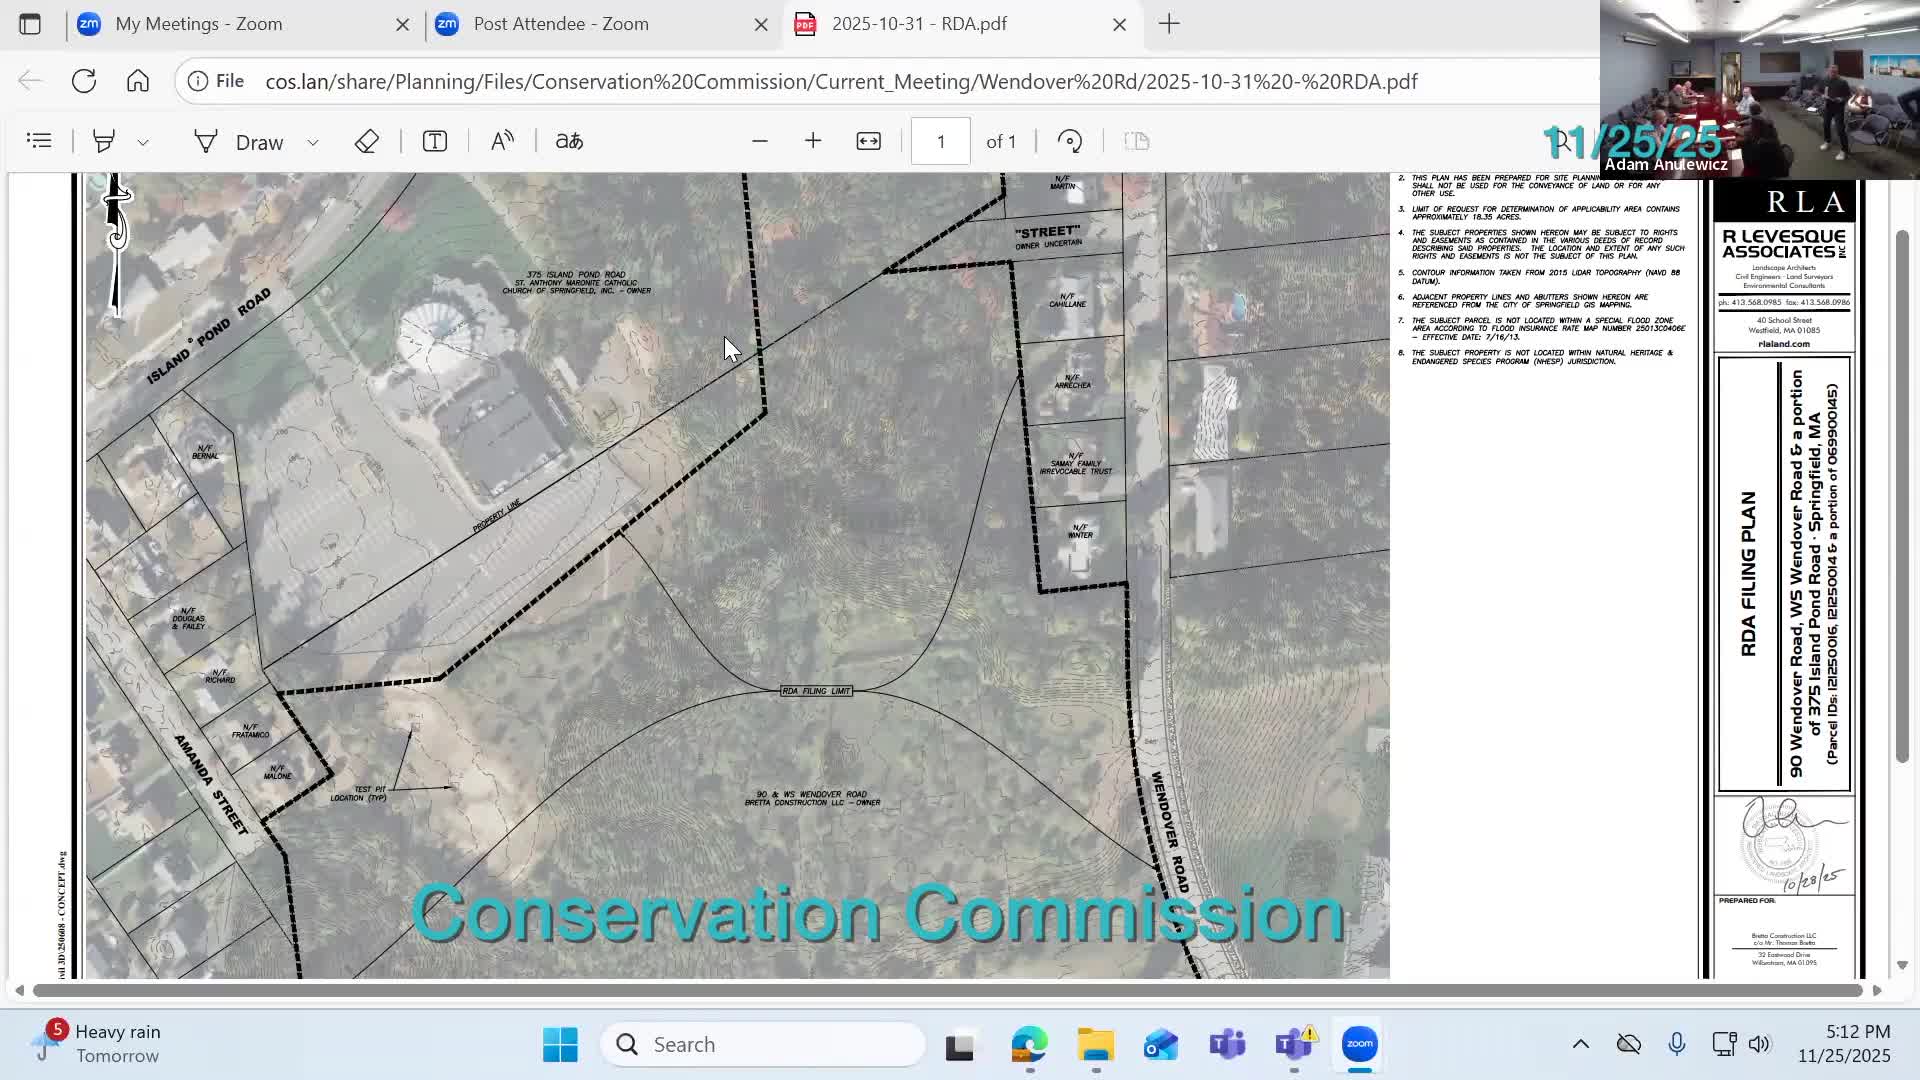Open the Translate document tool

(568, 140)
